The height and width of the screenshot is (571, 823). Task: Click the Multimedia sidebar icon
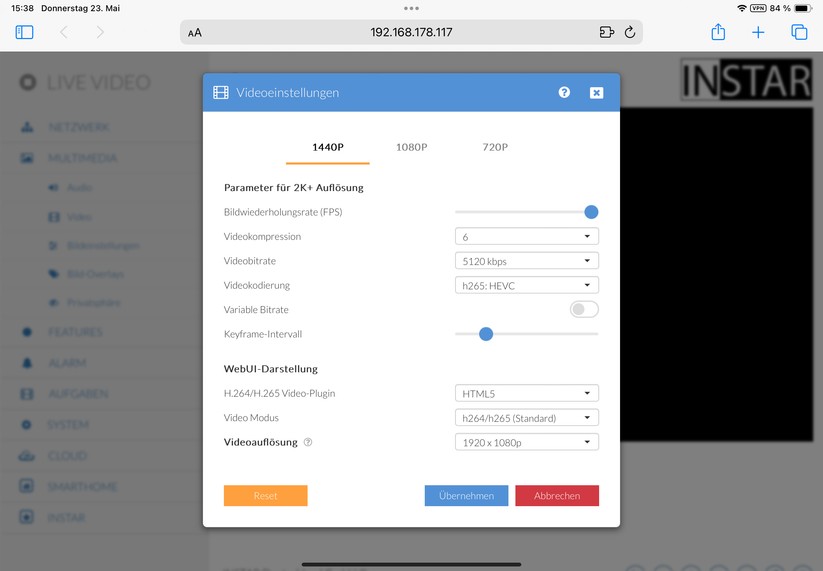point(27,158)
